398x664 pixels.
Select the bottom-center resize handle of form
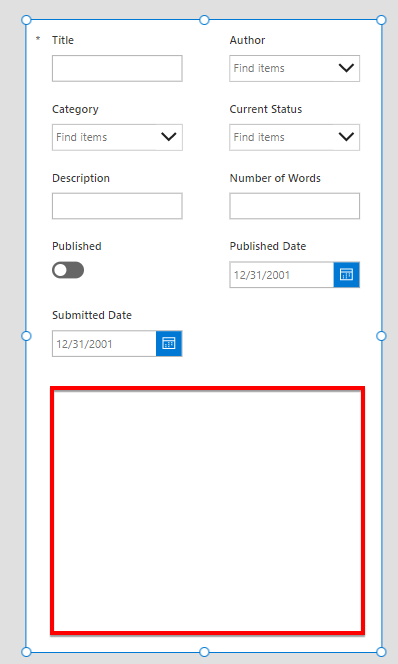tap(204, 651)
